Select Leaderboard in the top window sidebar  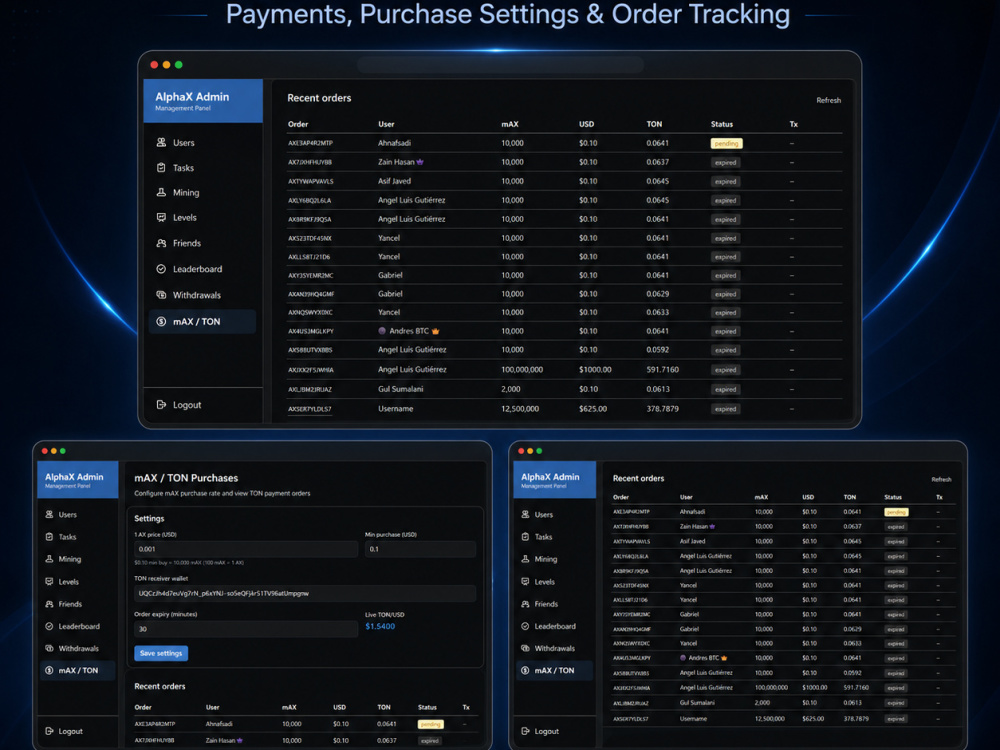coord(198,269)
